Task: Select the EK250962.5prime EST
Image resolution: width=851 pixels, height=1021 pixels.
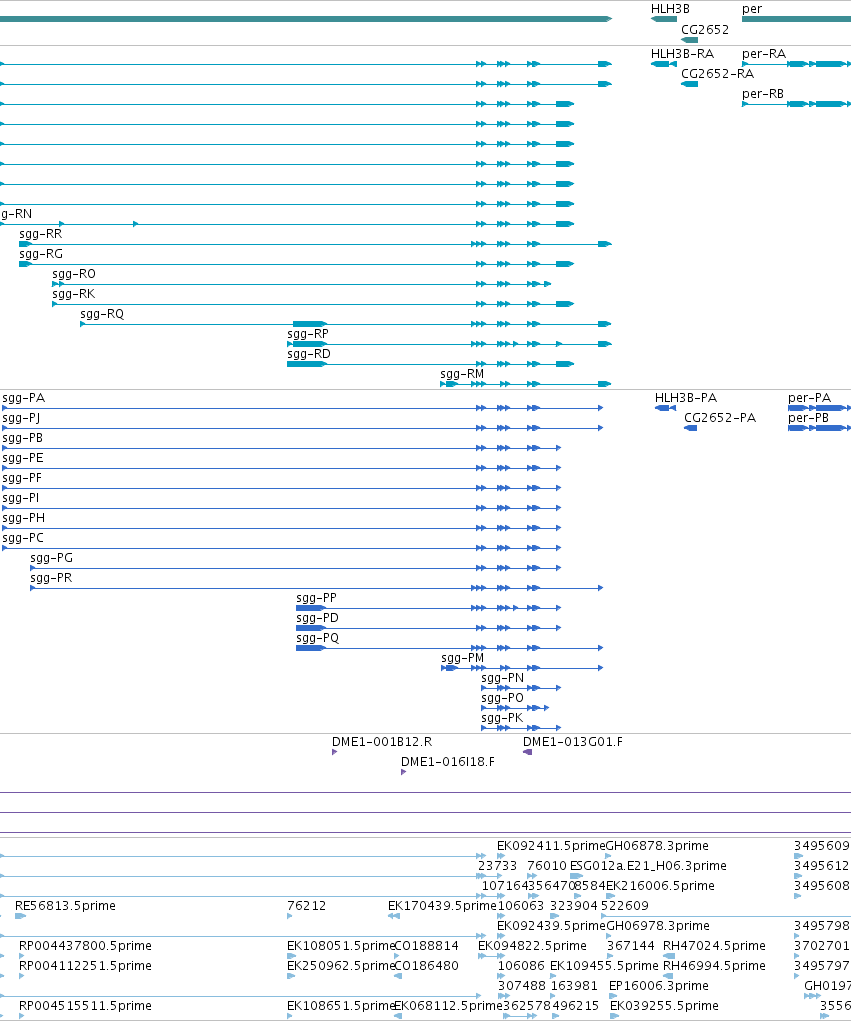Action: 291,976
